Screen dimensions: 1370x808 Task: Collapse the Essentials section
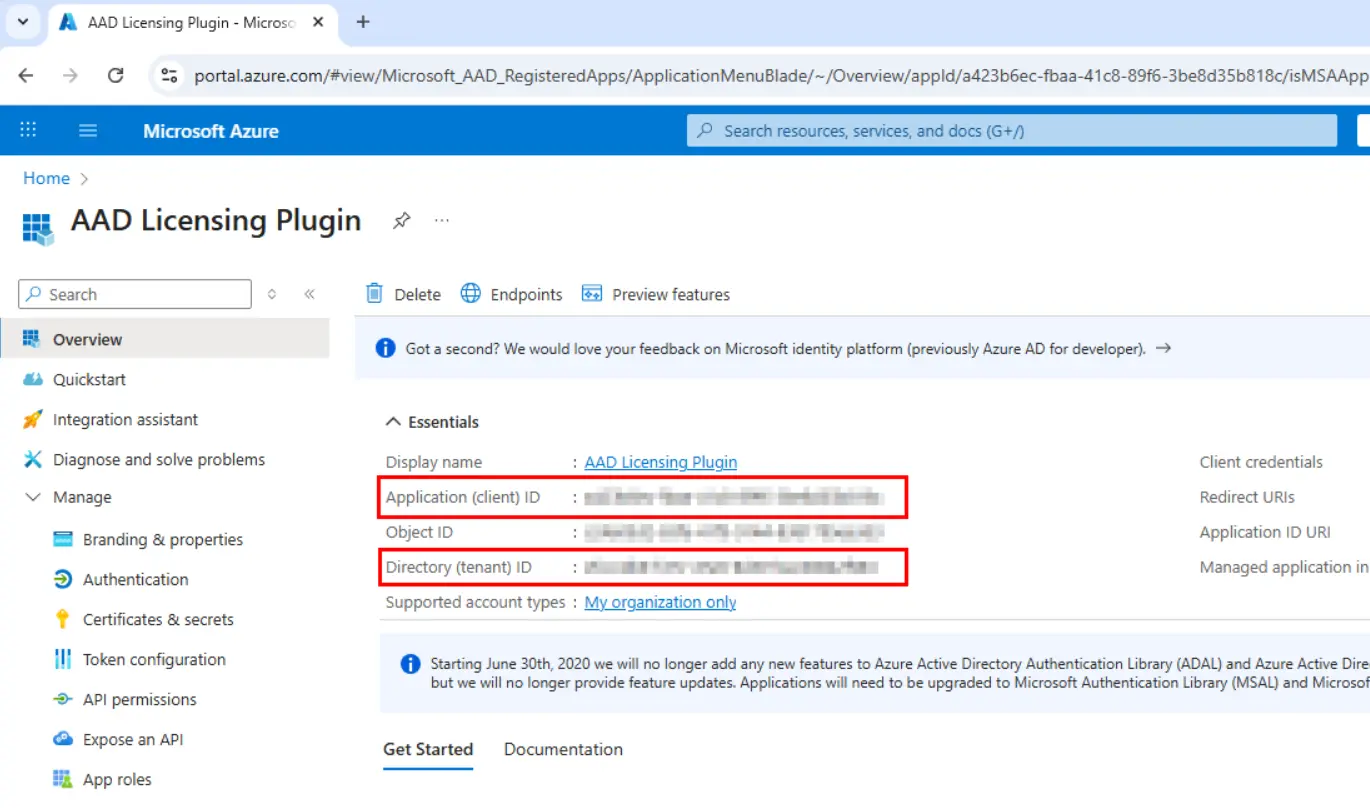coord(394,422)
